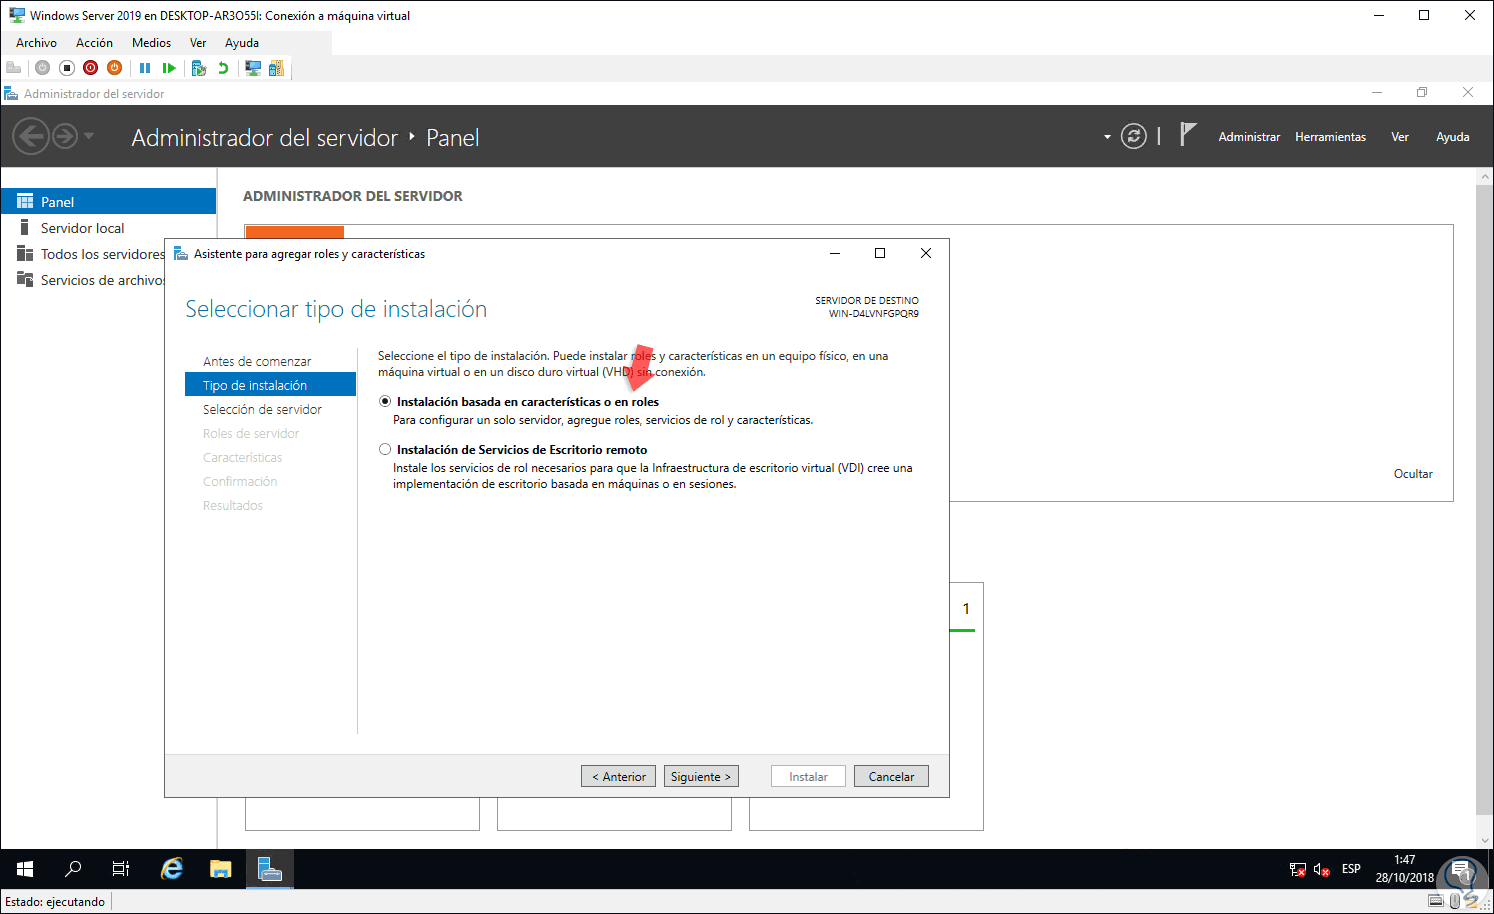1494x914 pixels.
Task: Open the Ayuda menu in Server Manager header
Action: coord(1453,137)
